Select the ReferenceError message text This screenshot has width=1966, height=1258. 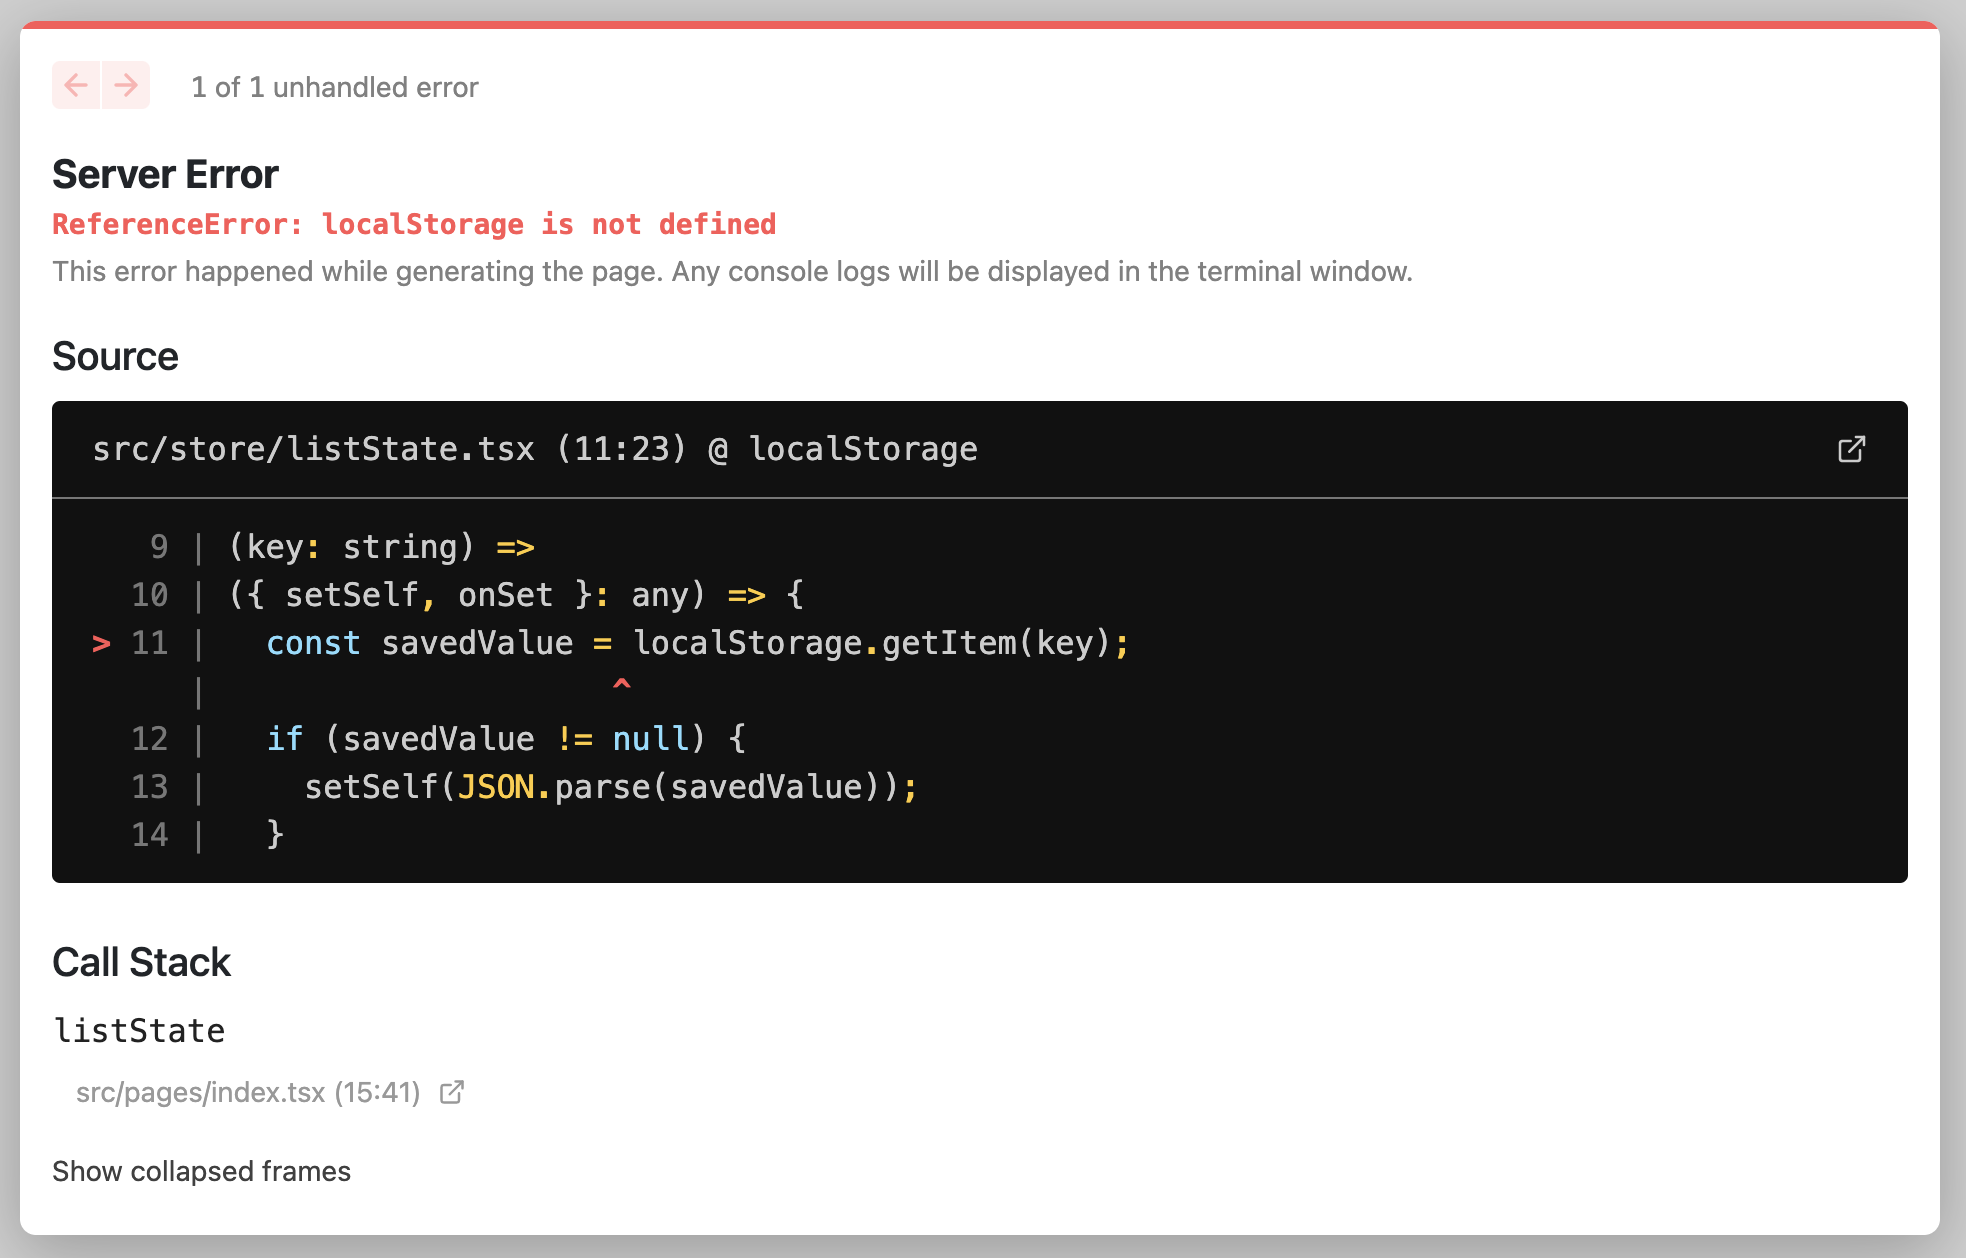(414, 224)
